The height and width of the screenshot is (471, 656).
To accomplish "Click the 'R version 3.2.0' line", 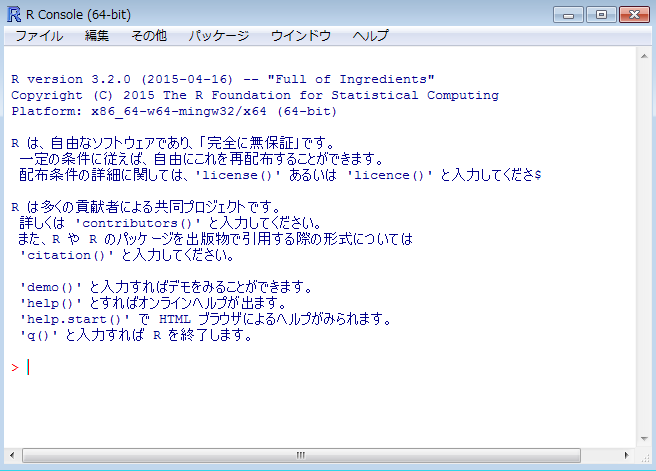I will (x=223, y=79).
